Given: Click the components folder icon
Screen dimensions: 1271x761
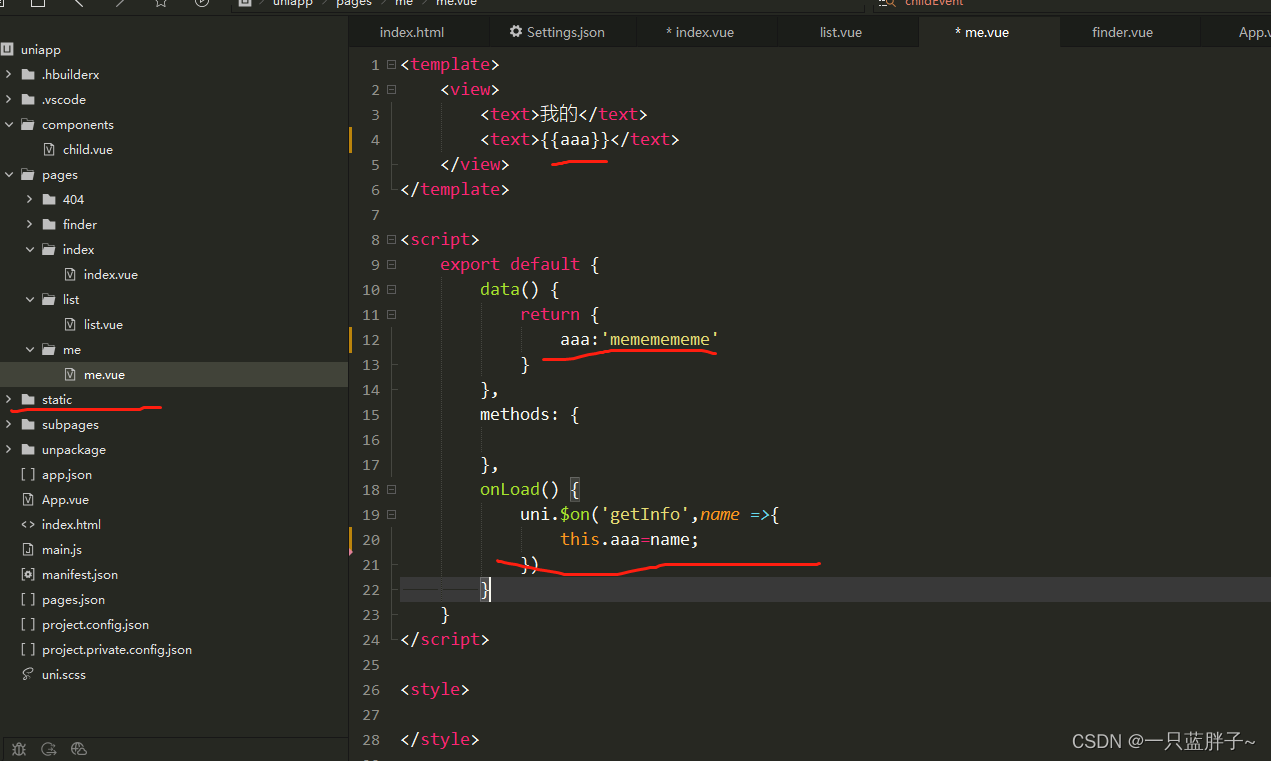Looking at the screenshot, I should pos(28,125).
